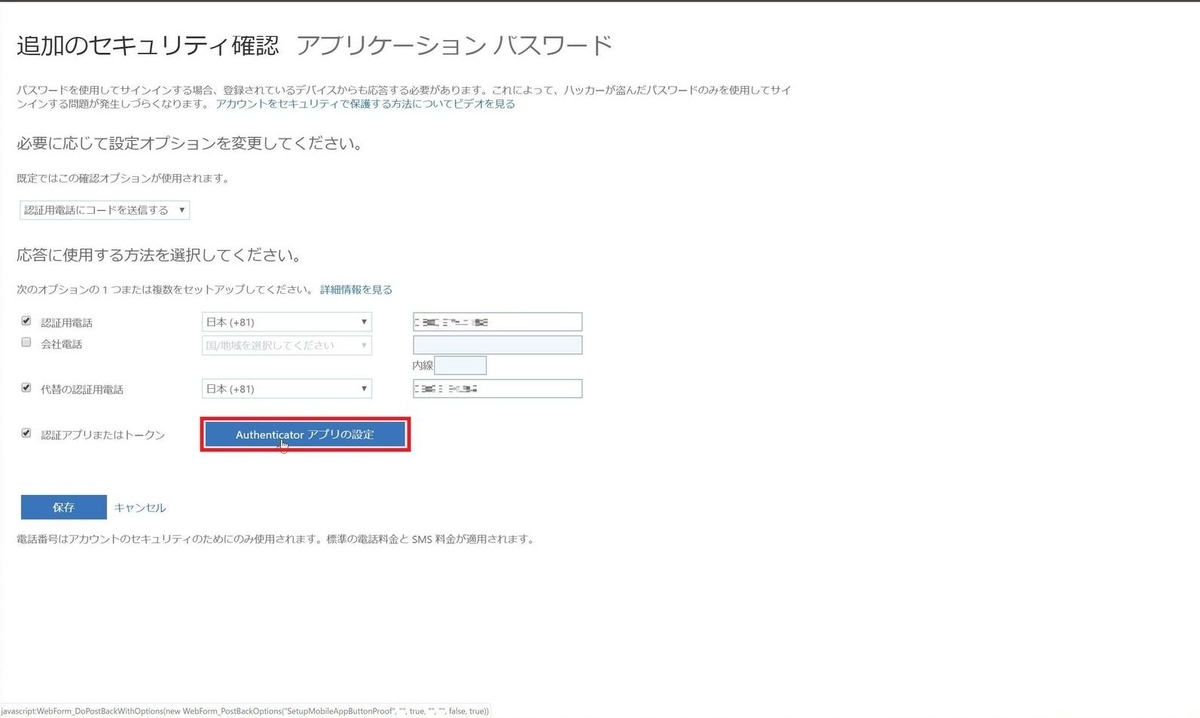This screenshot has height=718, width=1200.
Task: Click the 詳細情報を見る link
Action: [355, 289]
